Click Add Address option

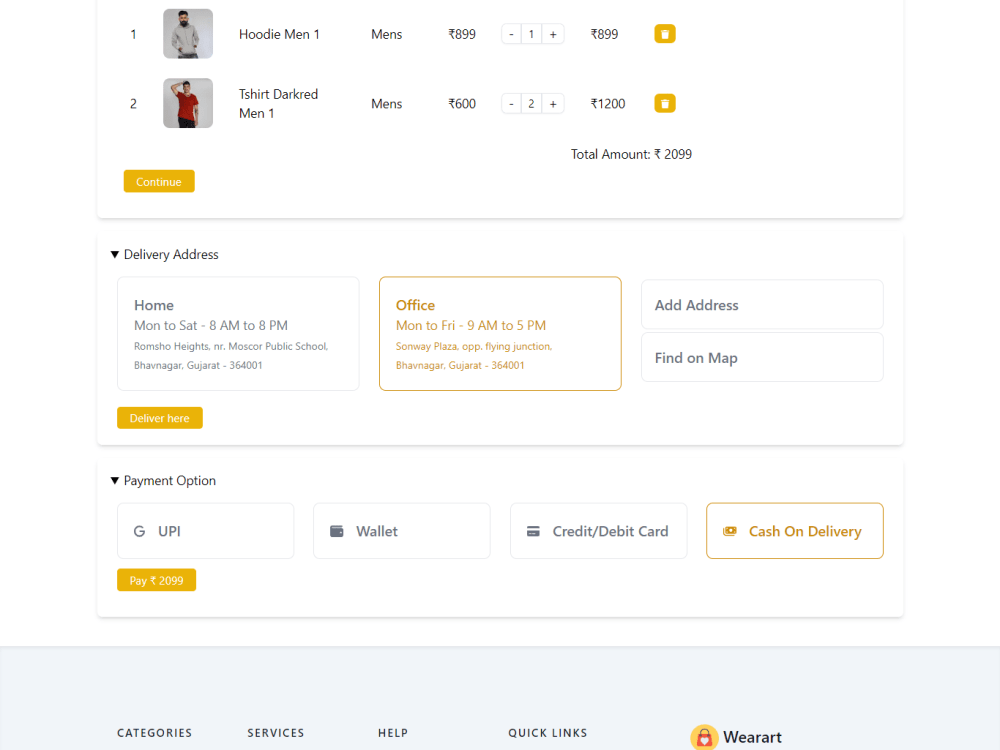(x=762, y=305)
